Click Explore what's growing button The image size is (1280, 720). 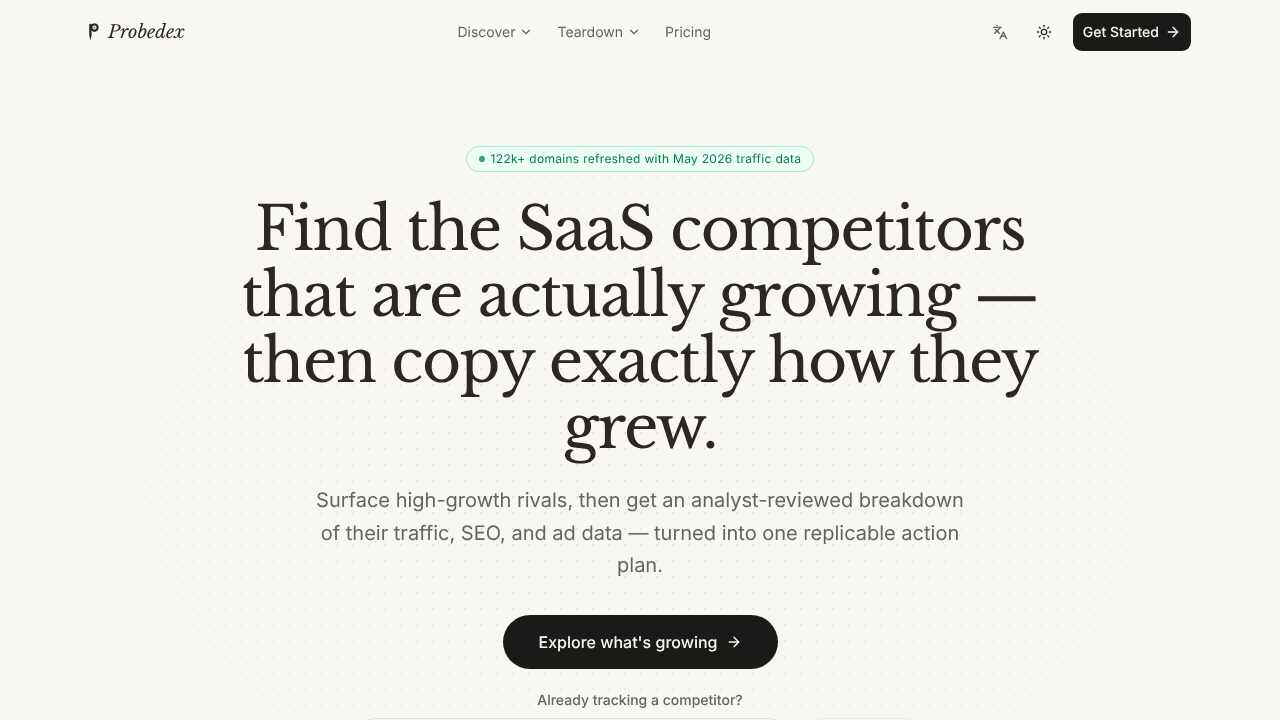[640, 642]
